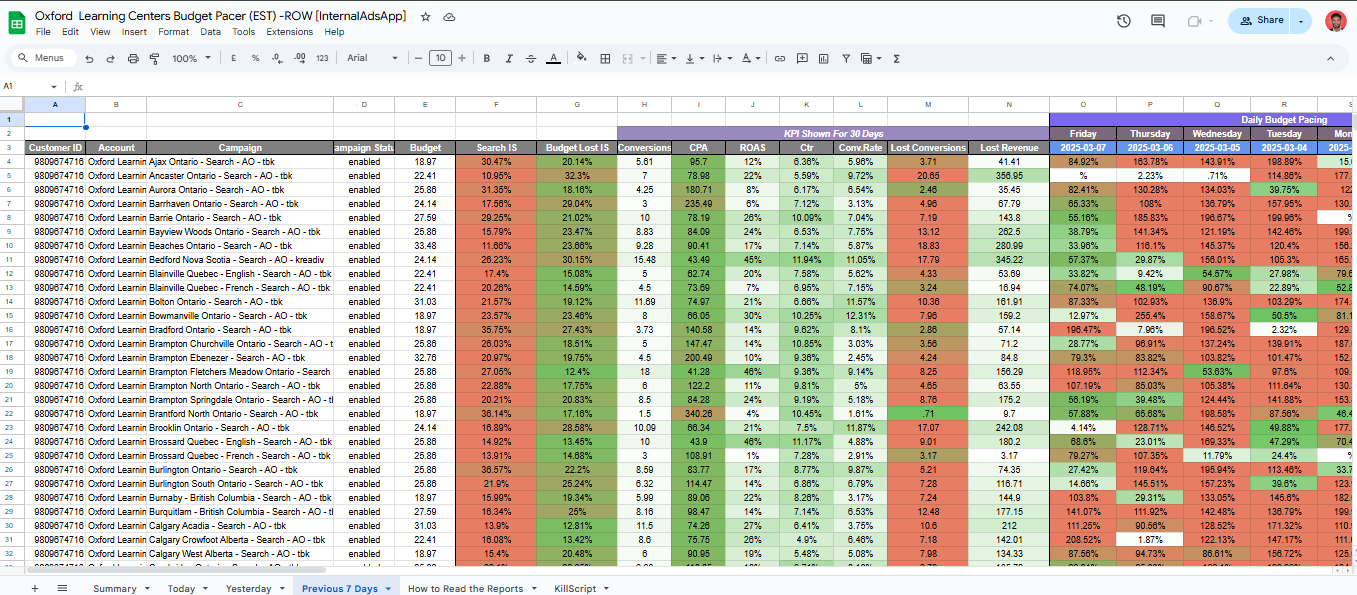The image size is (1357, 595).
Task: Open the Insert menu
Action: click(134, 32)
